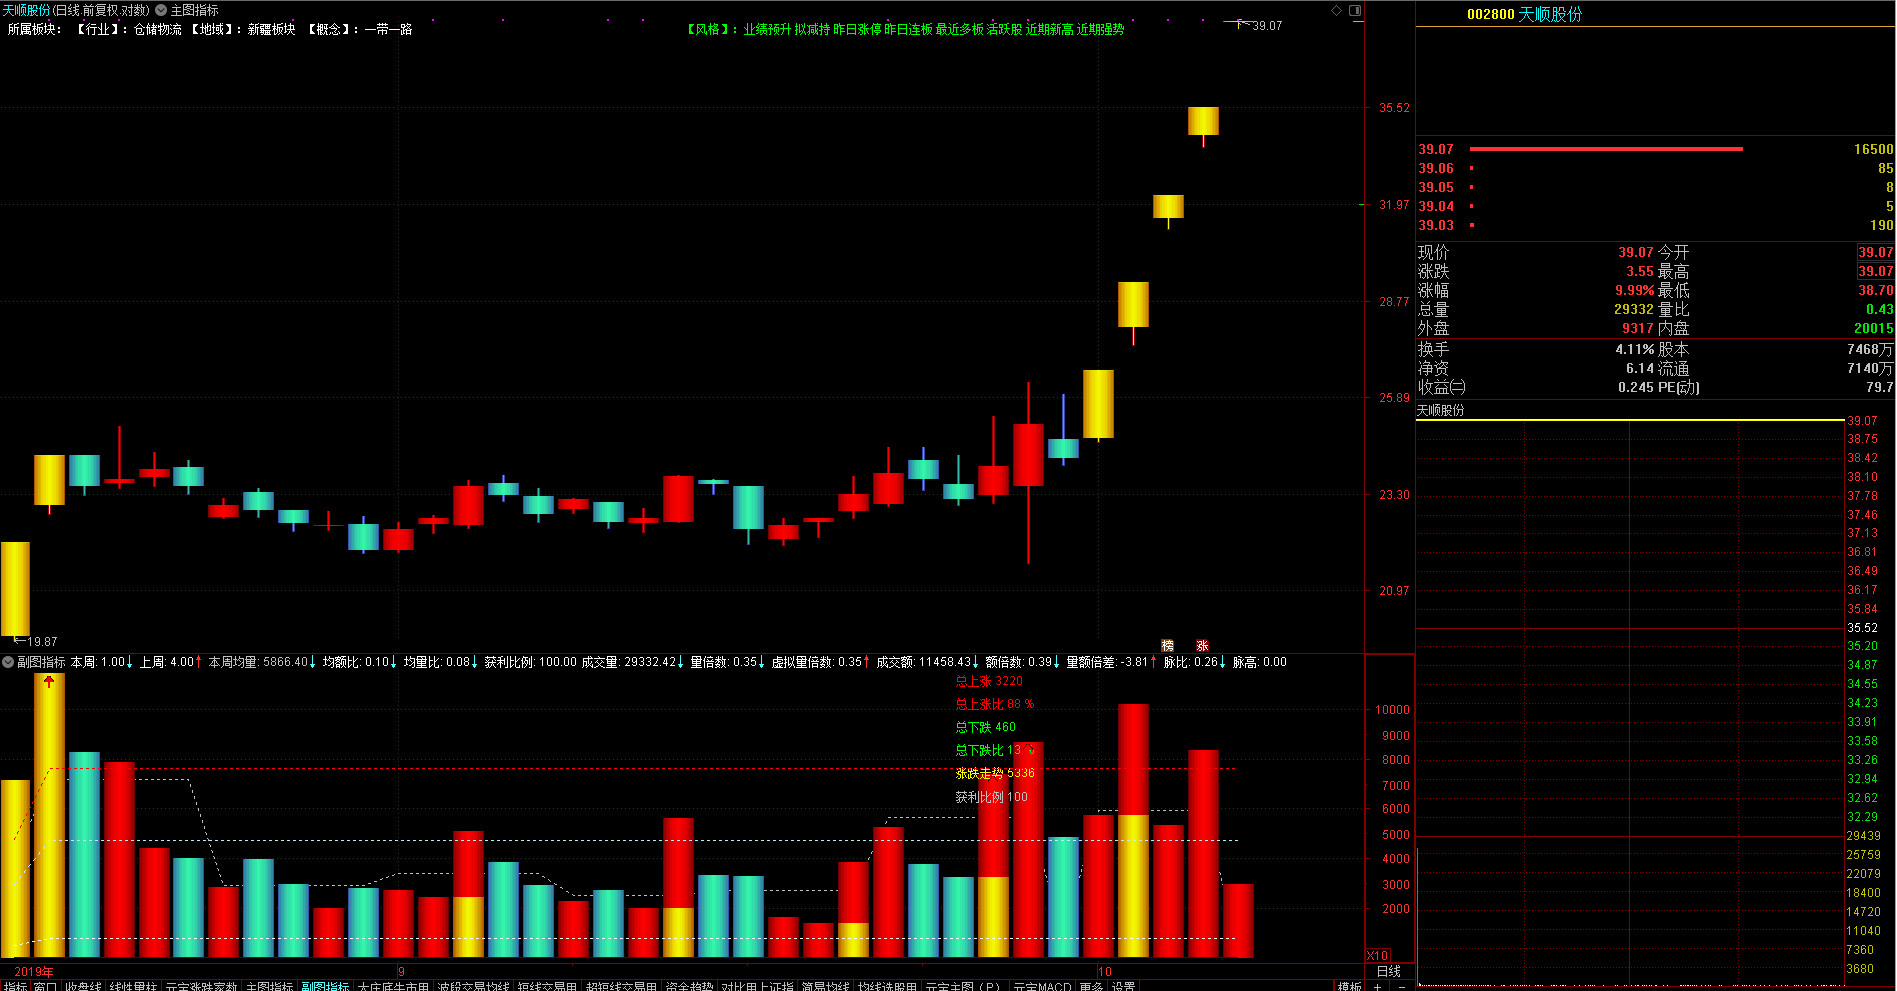Switch to 波段交易均线 tab
Image resolution: width=1897 pixels, height=991 pixels.
[x=473, y=986]
